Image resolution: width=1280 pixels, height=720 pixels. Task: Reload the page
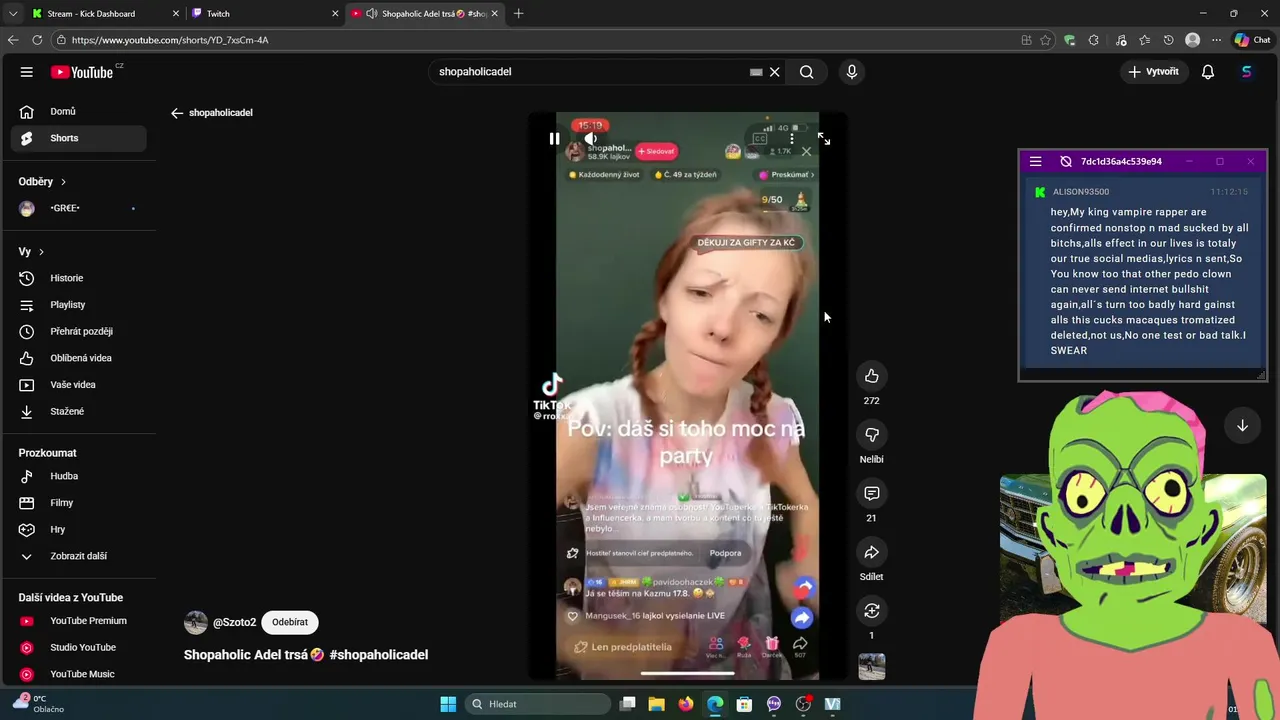[x=37, y=40]
